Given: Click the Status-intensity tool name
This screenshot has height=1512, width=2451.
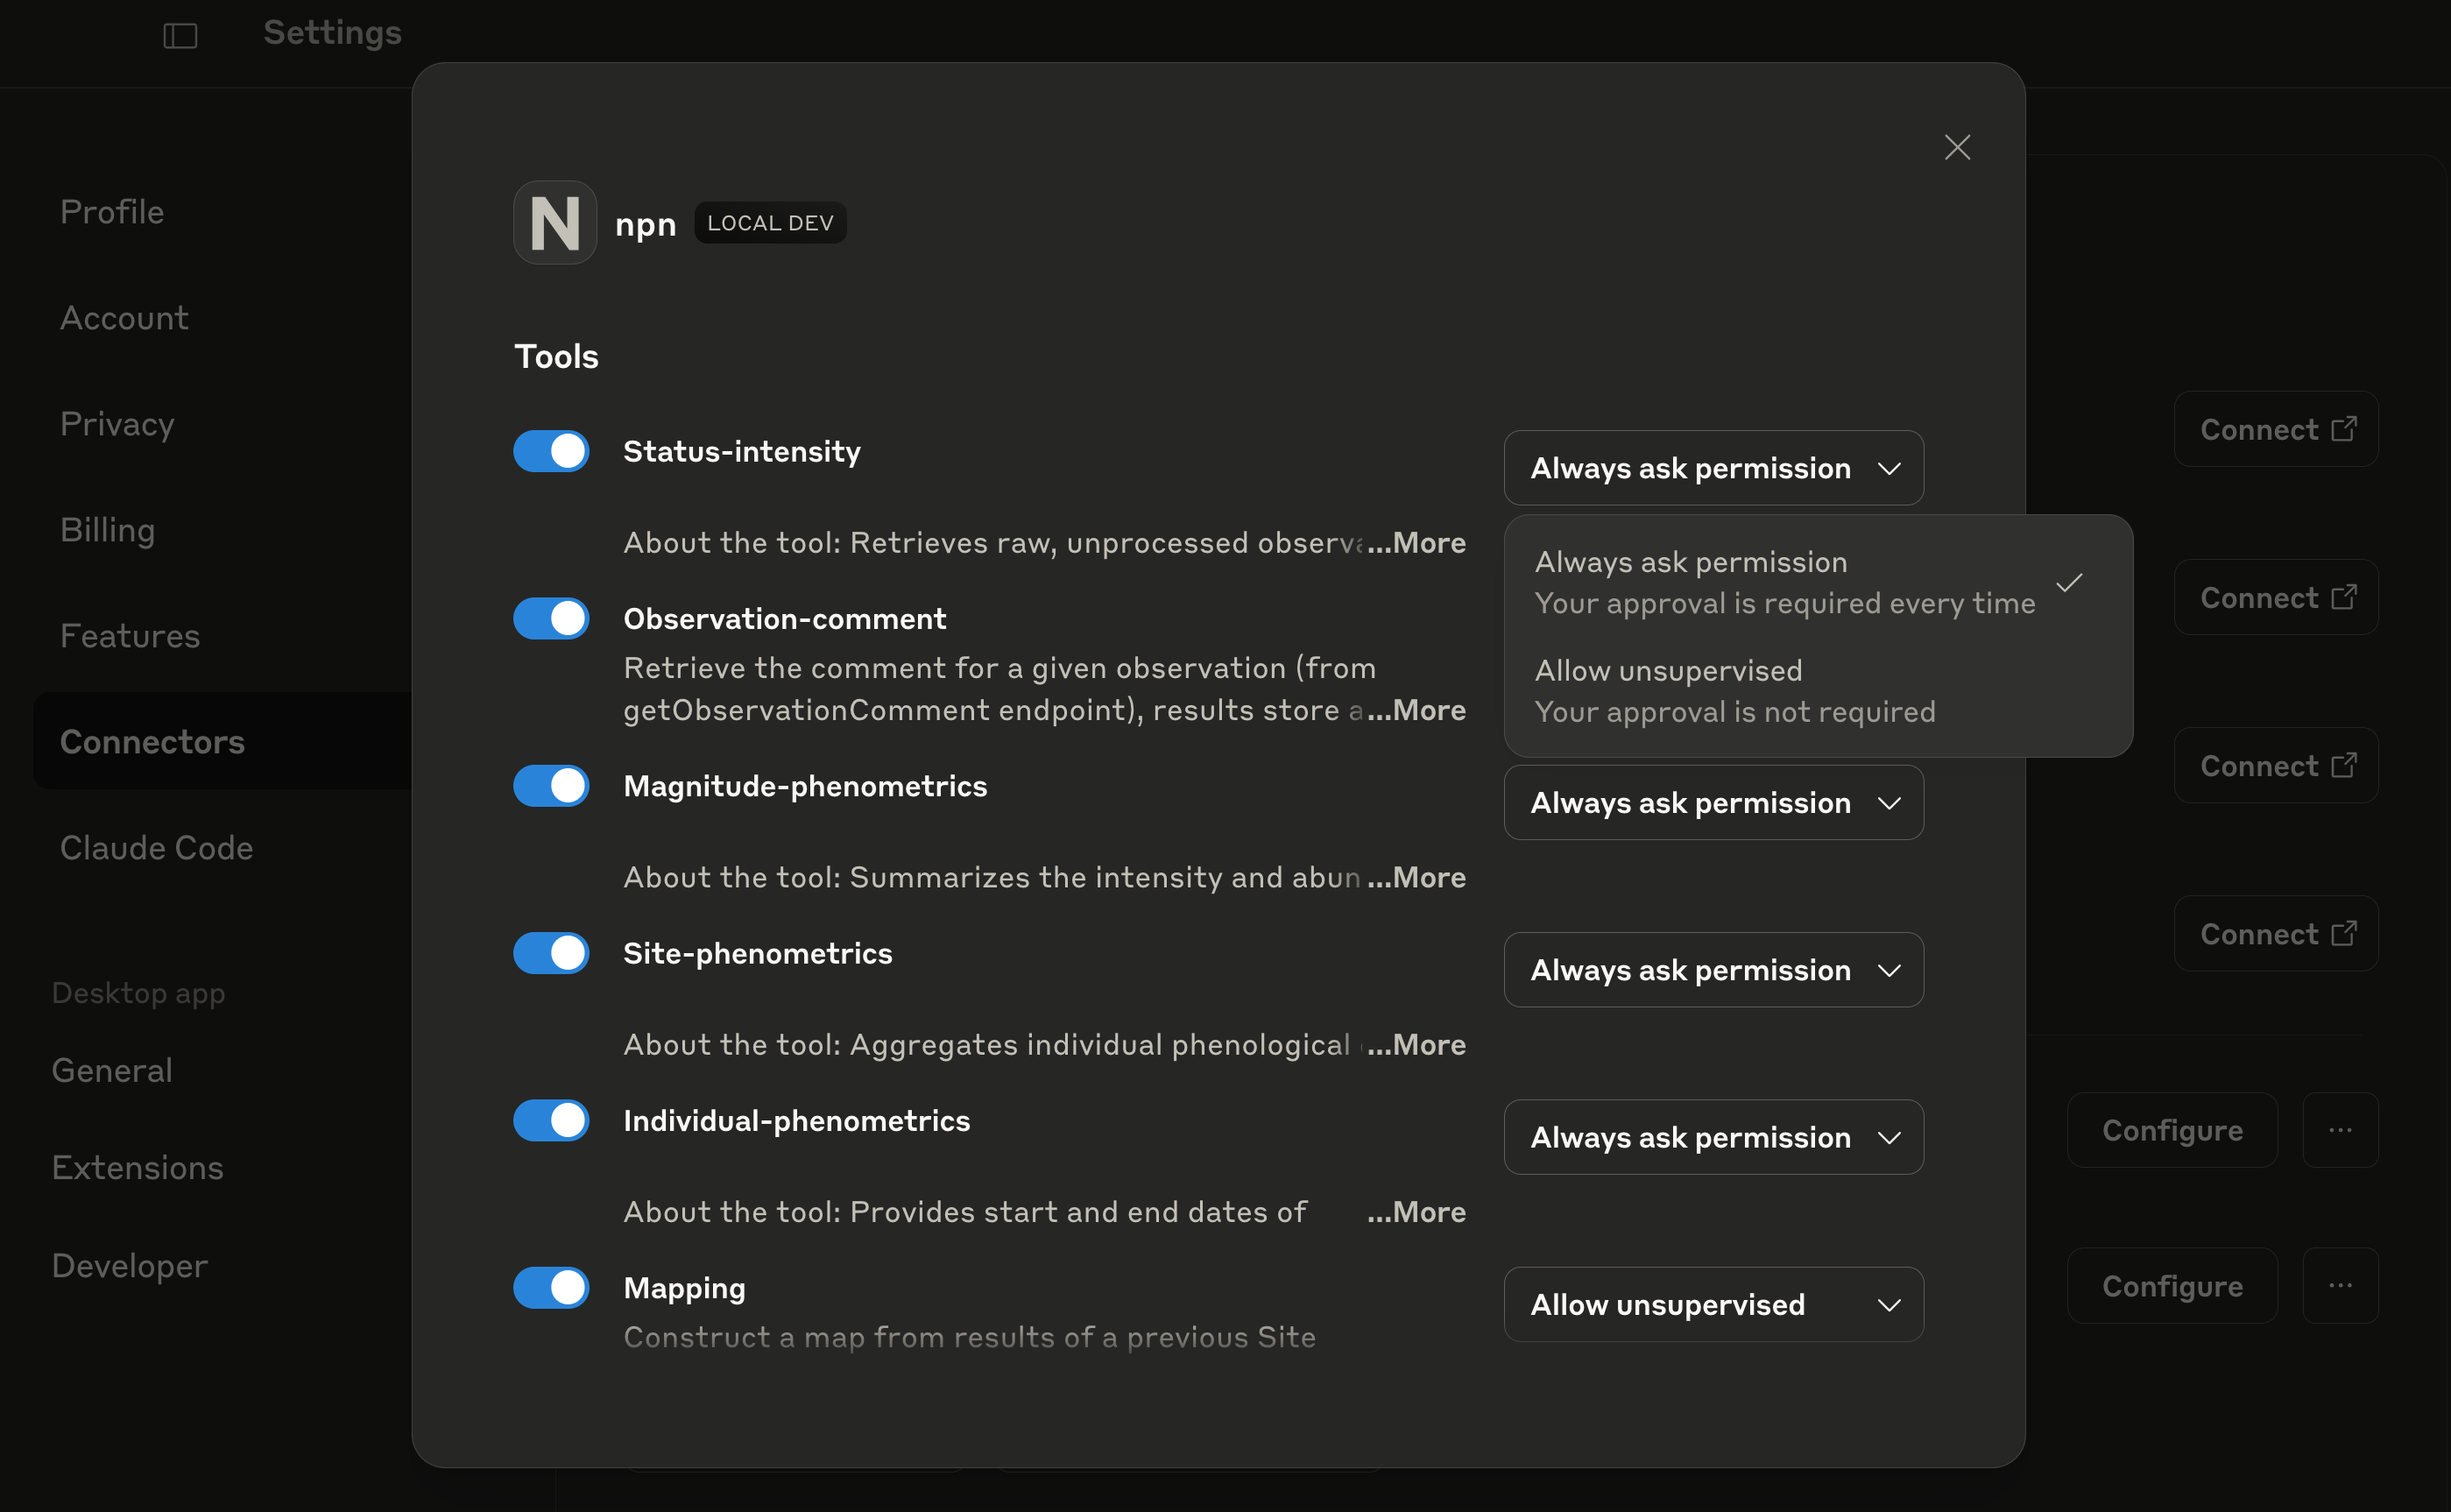Looking at the screenshot, I should [741, 452].
